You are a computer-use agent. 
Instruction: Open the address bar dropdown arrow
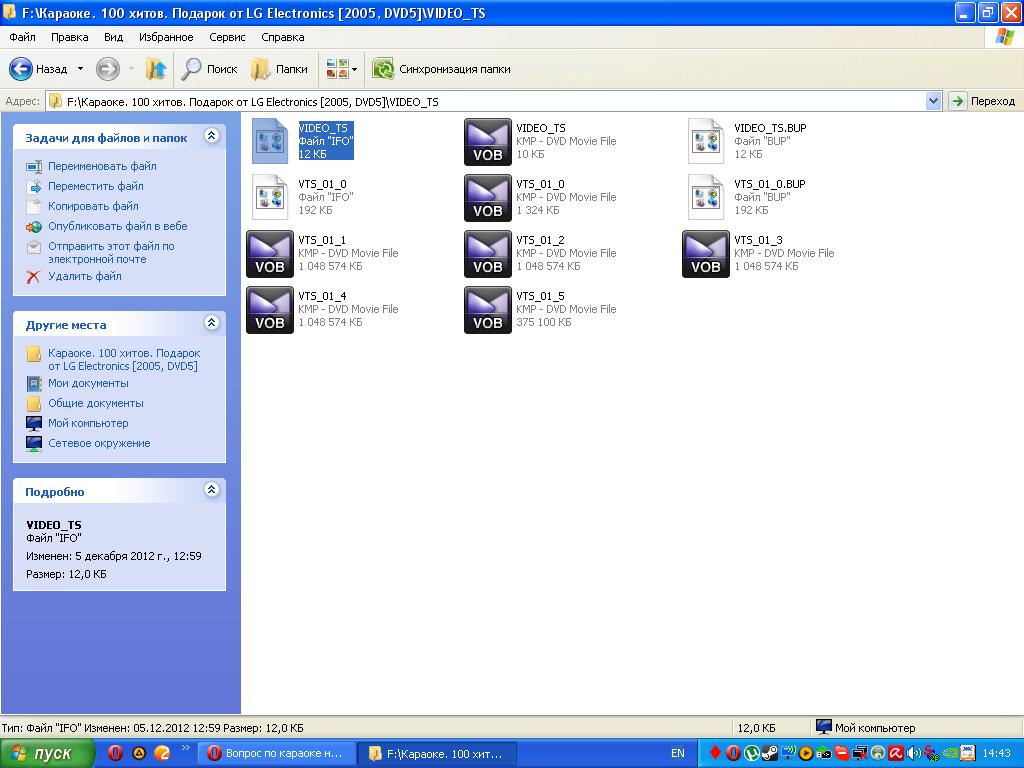pyautogui.click(x=933, y=101)
